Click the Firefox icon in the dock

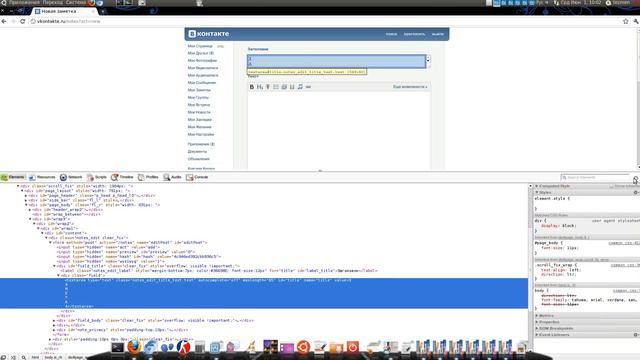133,347
